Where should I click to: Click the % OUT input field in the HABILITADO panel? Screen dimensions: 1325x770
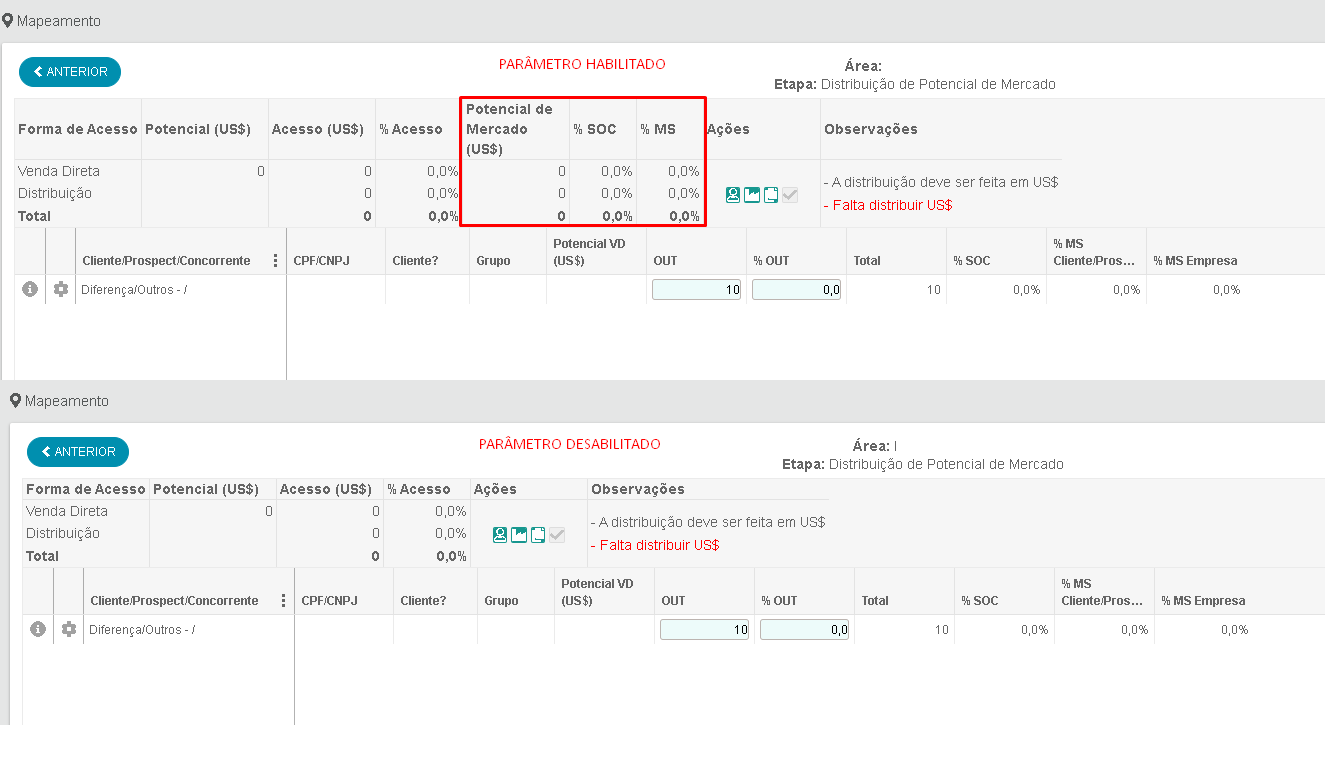coord(797,289)
